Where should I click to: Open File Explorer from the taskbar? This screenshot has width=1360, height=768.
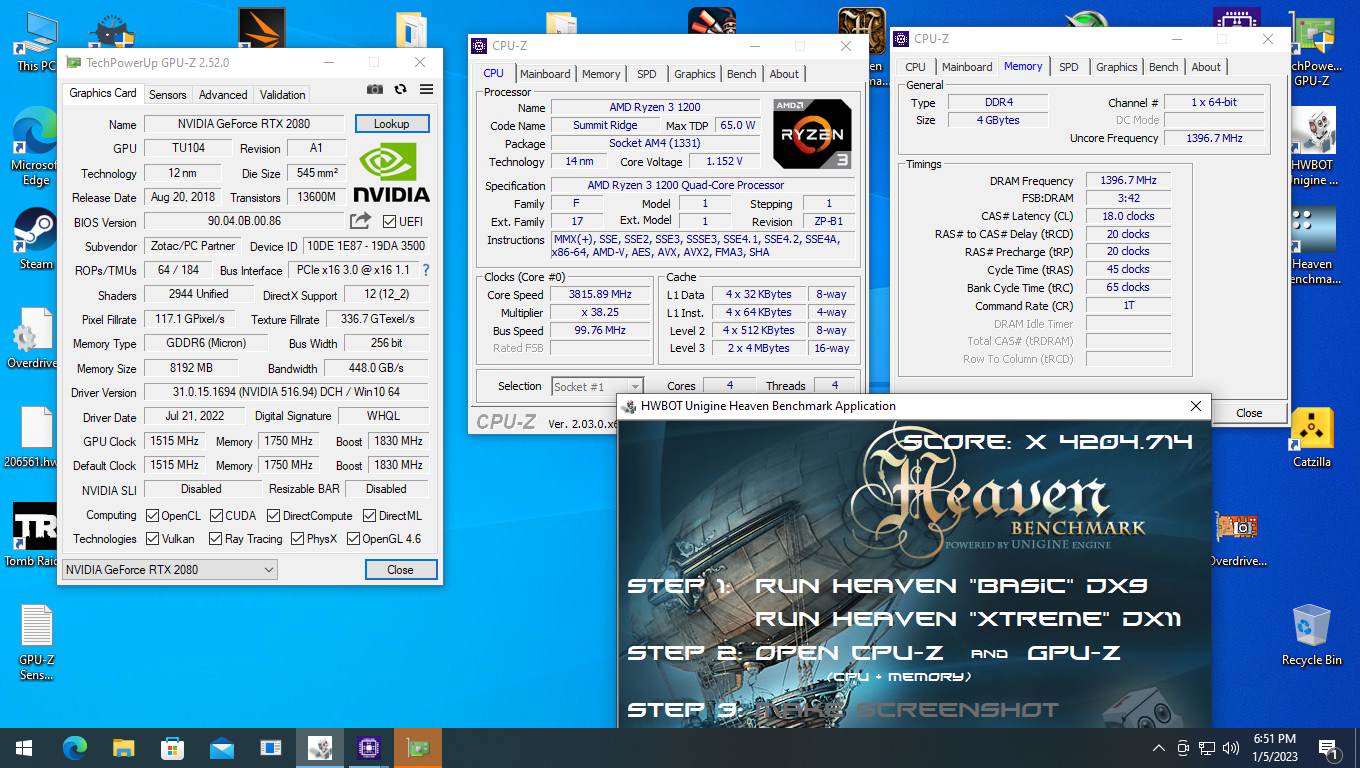pos(123,748)
